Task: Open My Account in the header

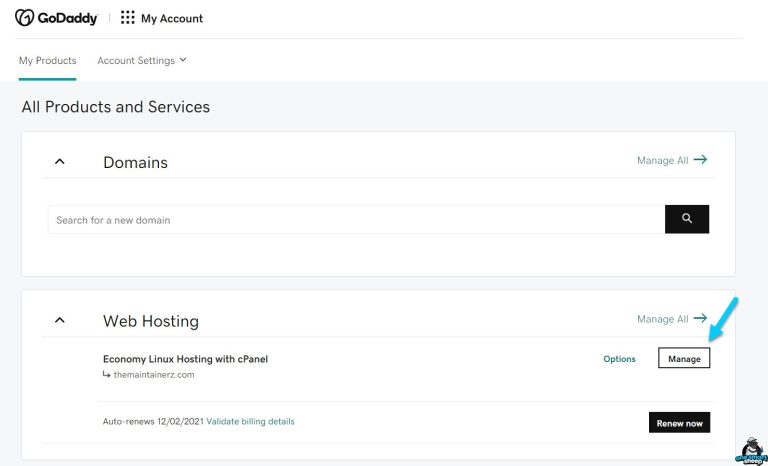Action: pos(171,18)
